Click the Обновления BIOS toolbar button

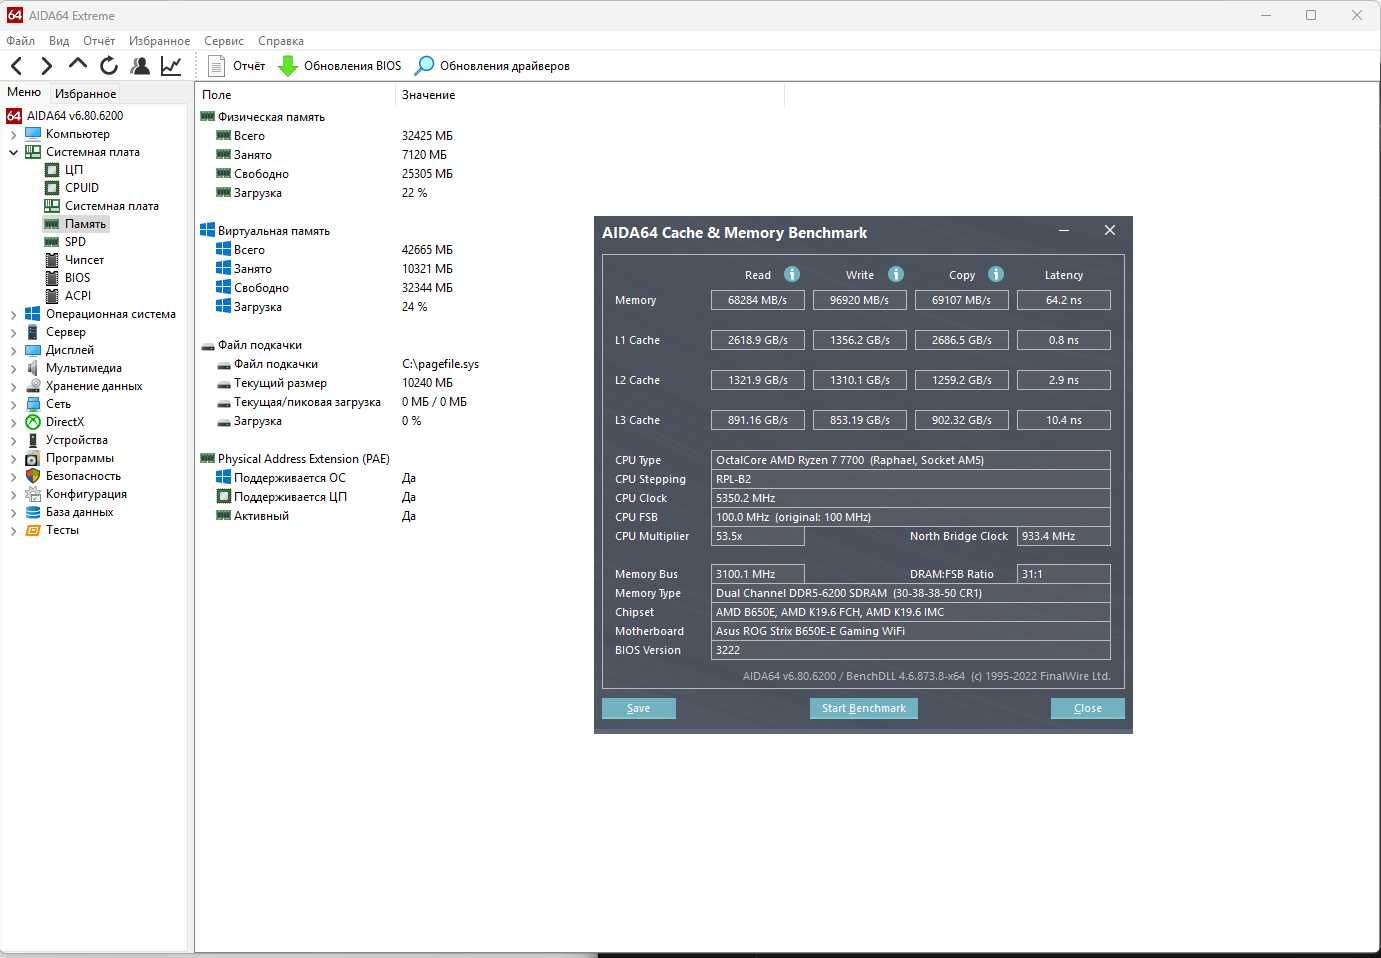340,66
